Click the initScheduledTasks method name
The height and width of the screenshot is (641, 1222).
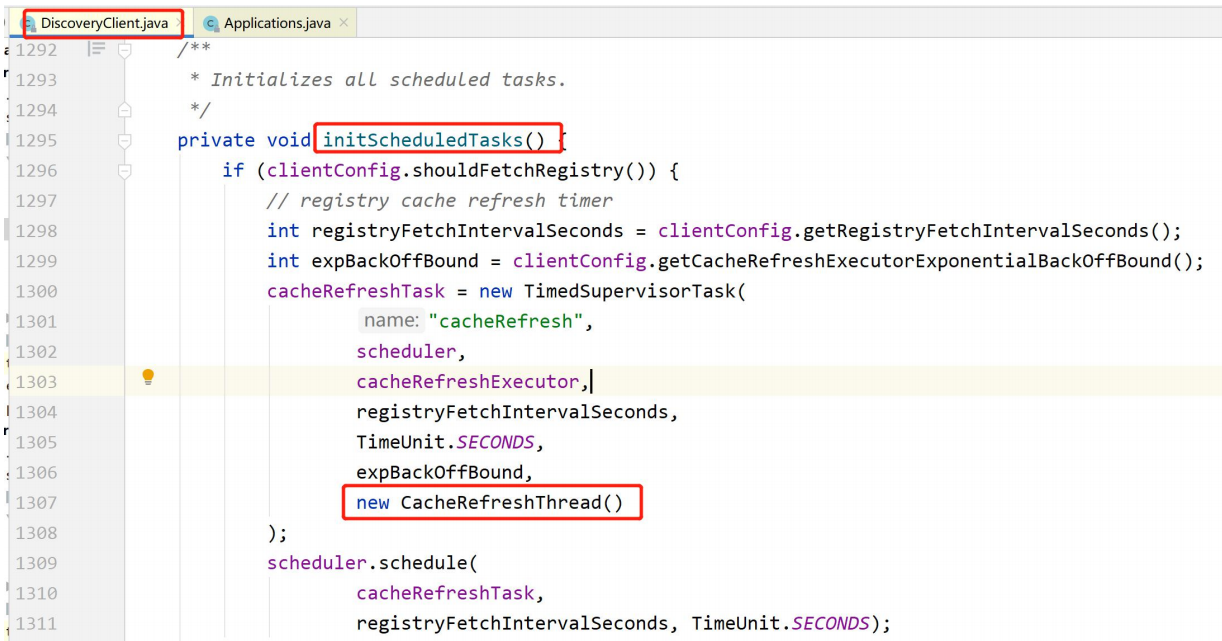pos(422,140)
